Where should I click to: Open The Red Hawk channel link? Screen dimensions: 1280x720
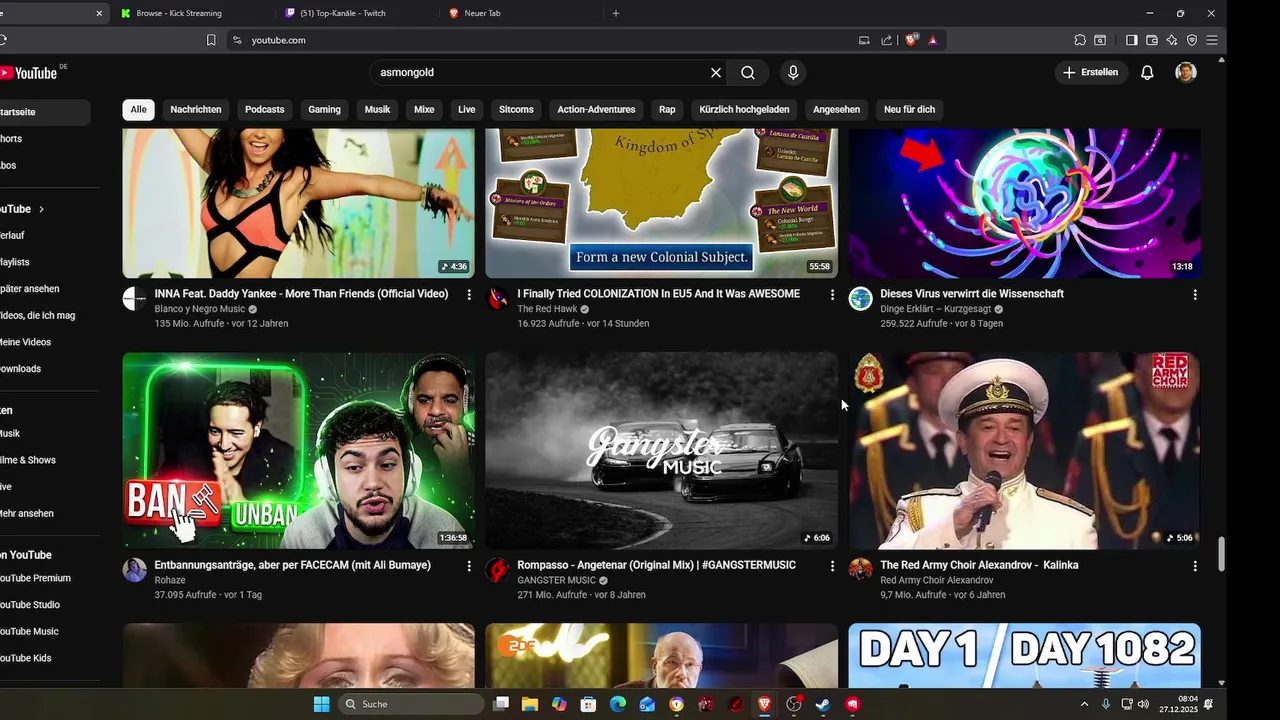(x=547, y=309)
